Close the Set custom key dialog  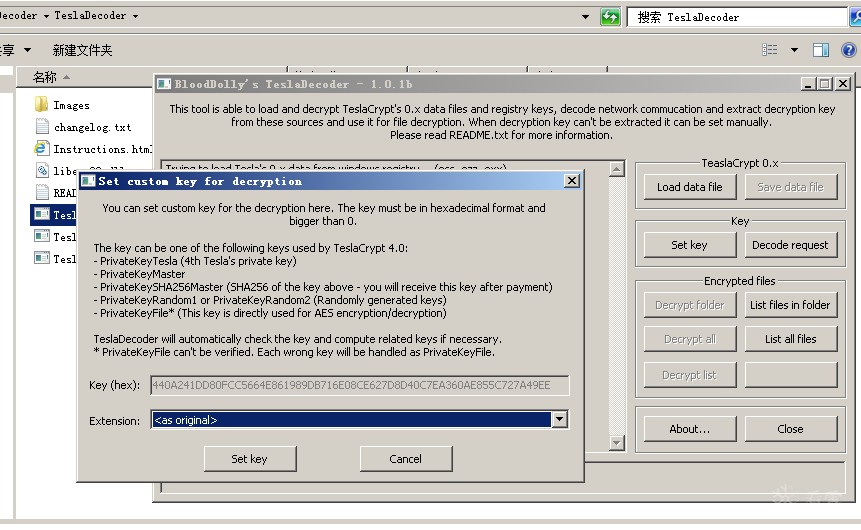[572, 181]
